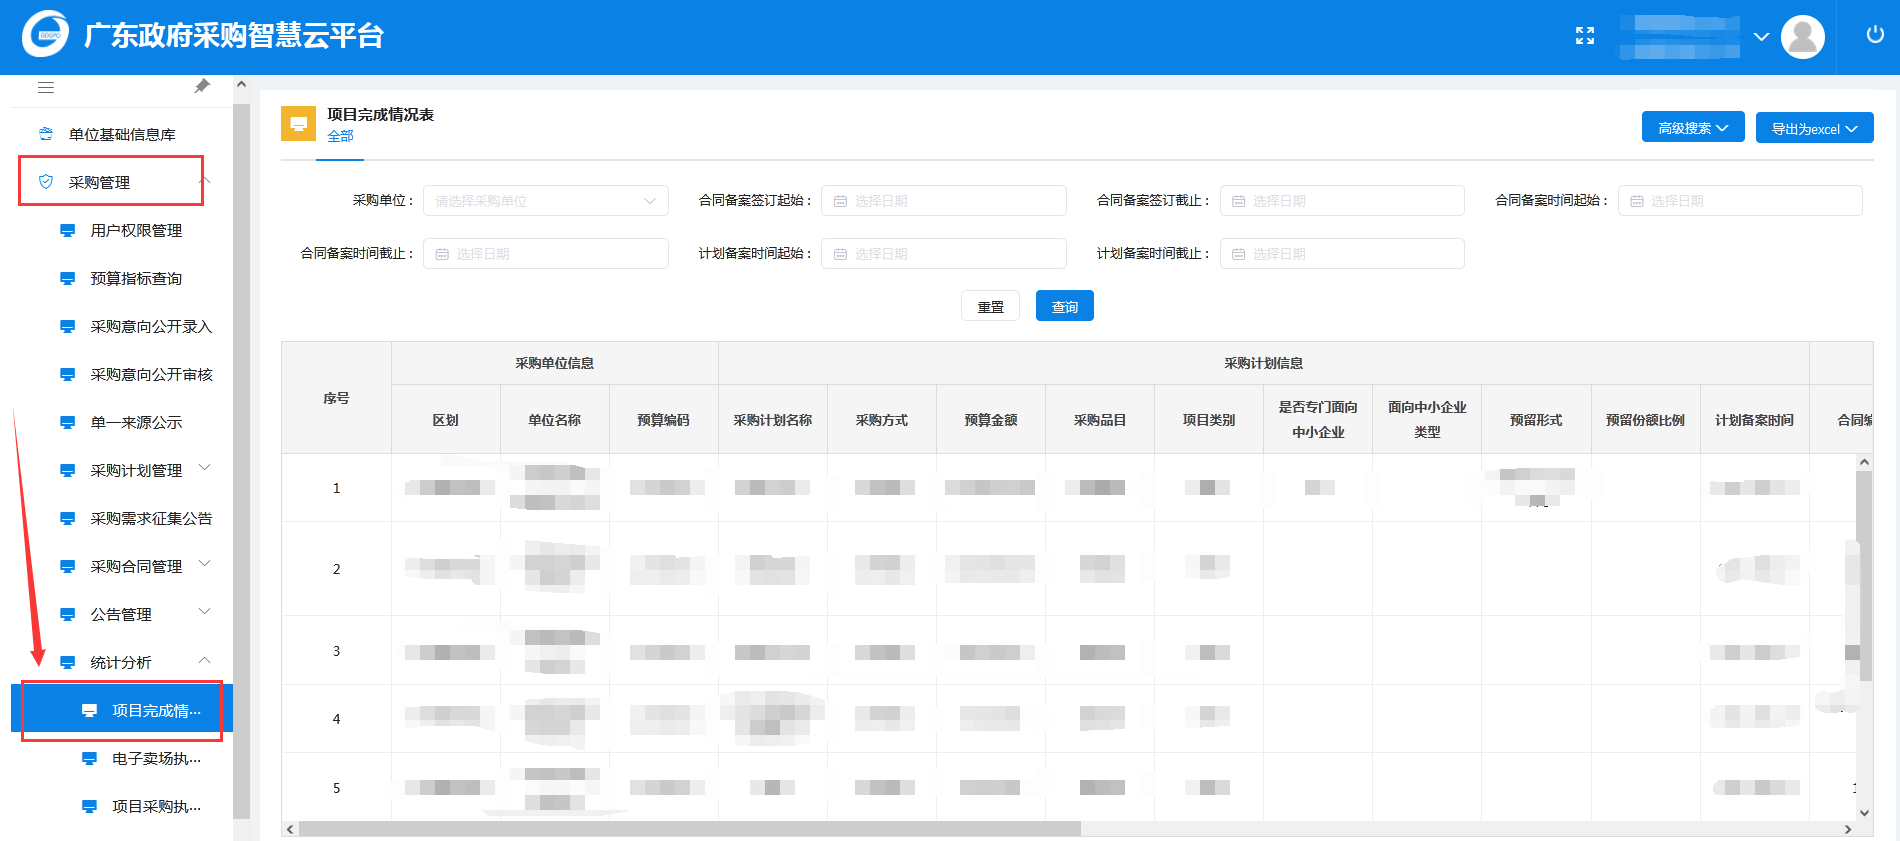Click the monitor icon beside 统计分析
This screenshot has height=841, width=1900.
[x=68, y=663]
